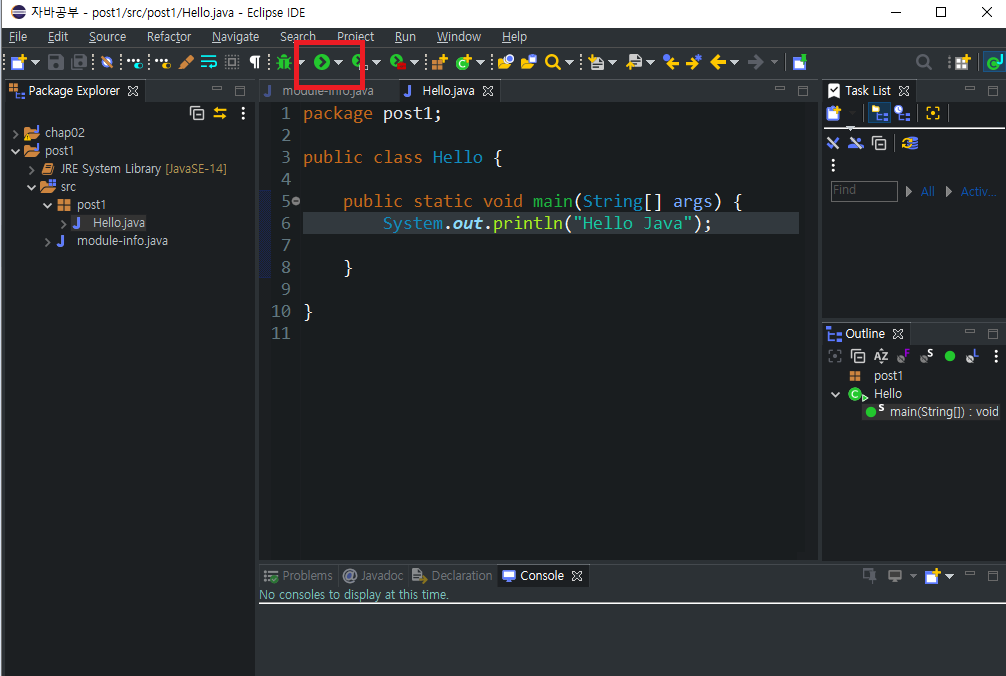The height and width of the screenshot is (676, 1006).
Task: Open Package Explorer view menu dots
Action: [x=243, y=114]
